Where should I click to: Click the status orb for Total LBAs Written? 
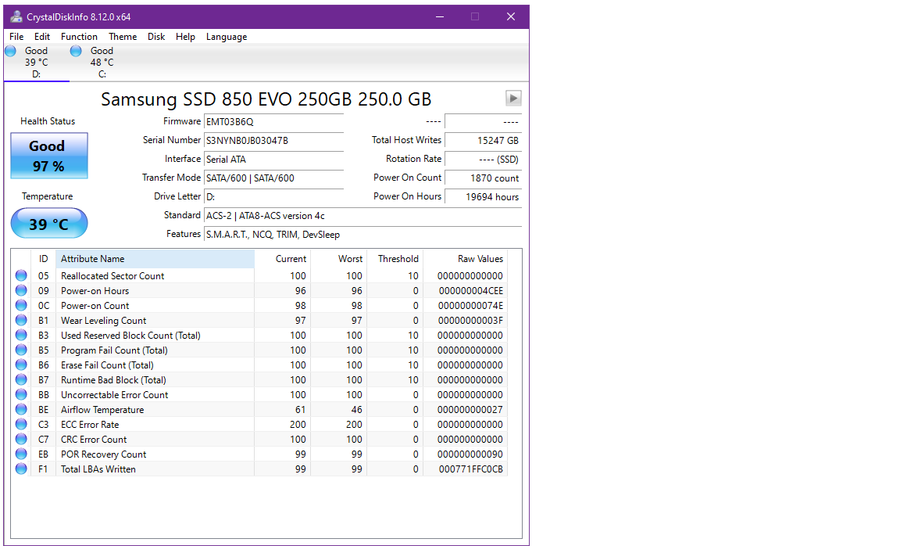(x=21, y=469)
